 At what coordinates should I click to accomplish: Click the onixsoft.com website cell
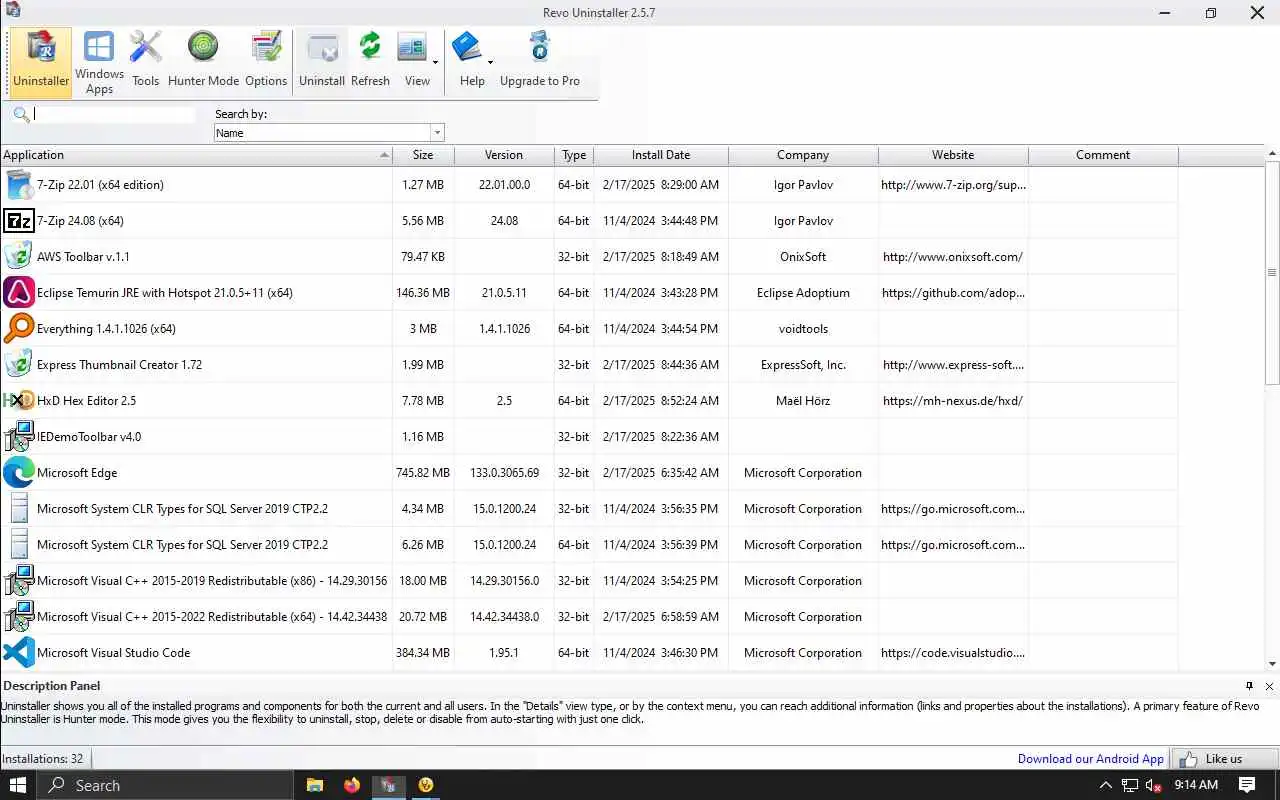coord(953,257)
